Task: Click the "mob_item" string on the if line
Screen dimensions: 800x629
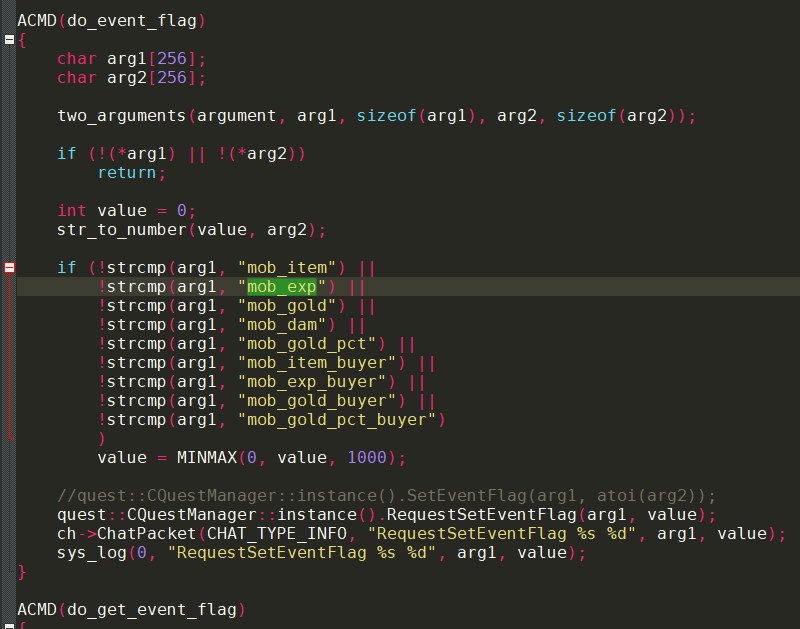Action: tap(287, 268)
